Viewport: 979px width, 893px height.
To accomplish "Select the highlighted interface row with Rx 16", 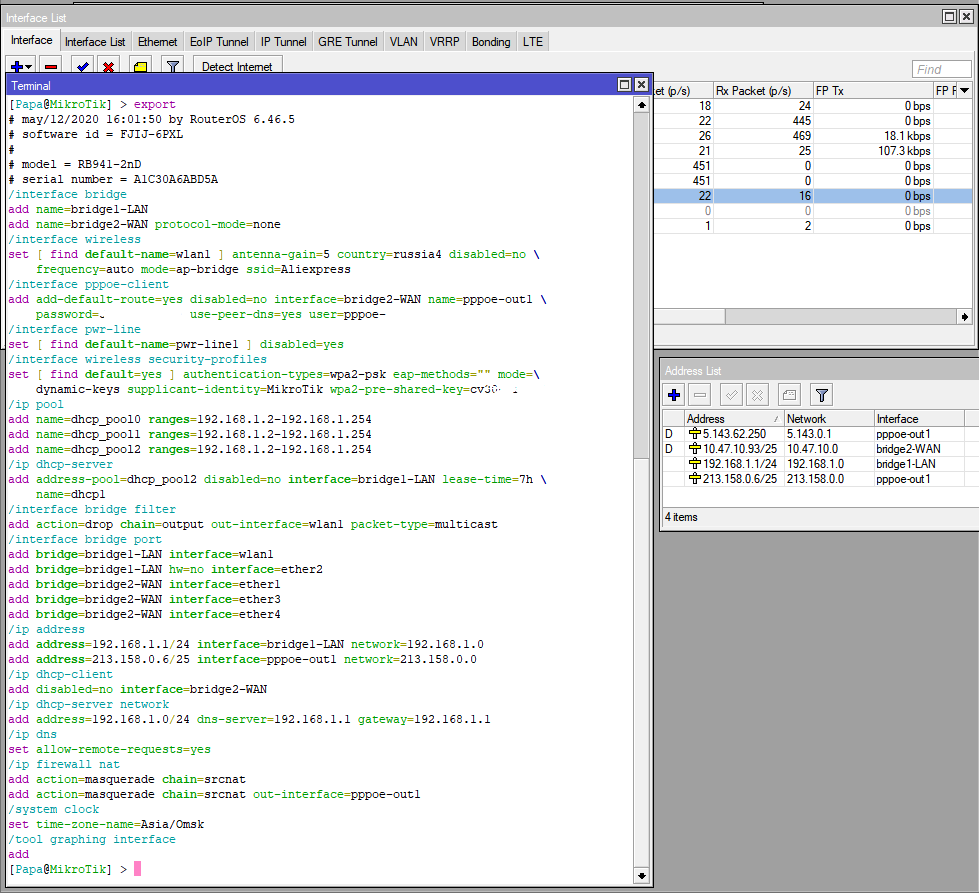I will [813, 196].
